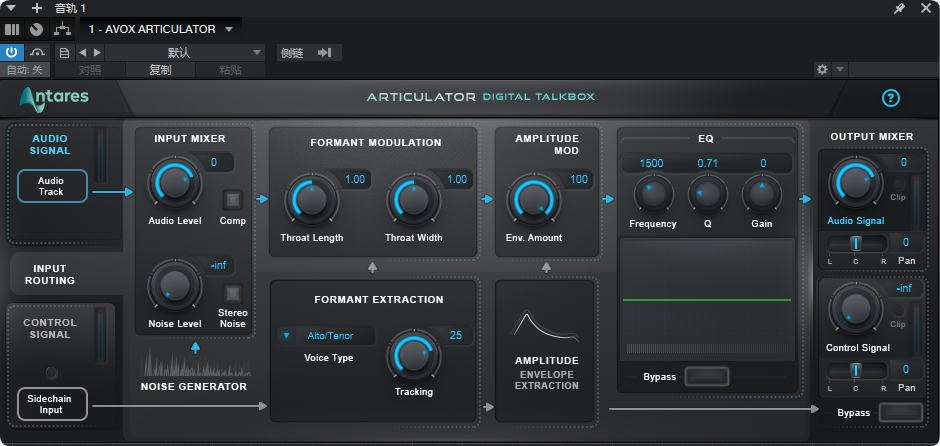Click the EQ gain value 0
This screenshot has height=446, width=940.
(x=763, y=164)
